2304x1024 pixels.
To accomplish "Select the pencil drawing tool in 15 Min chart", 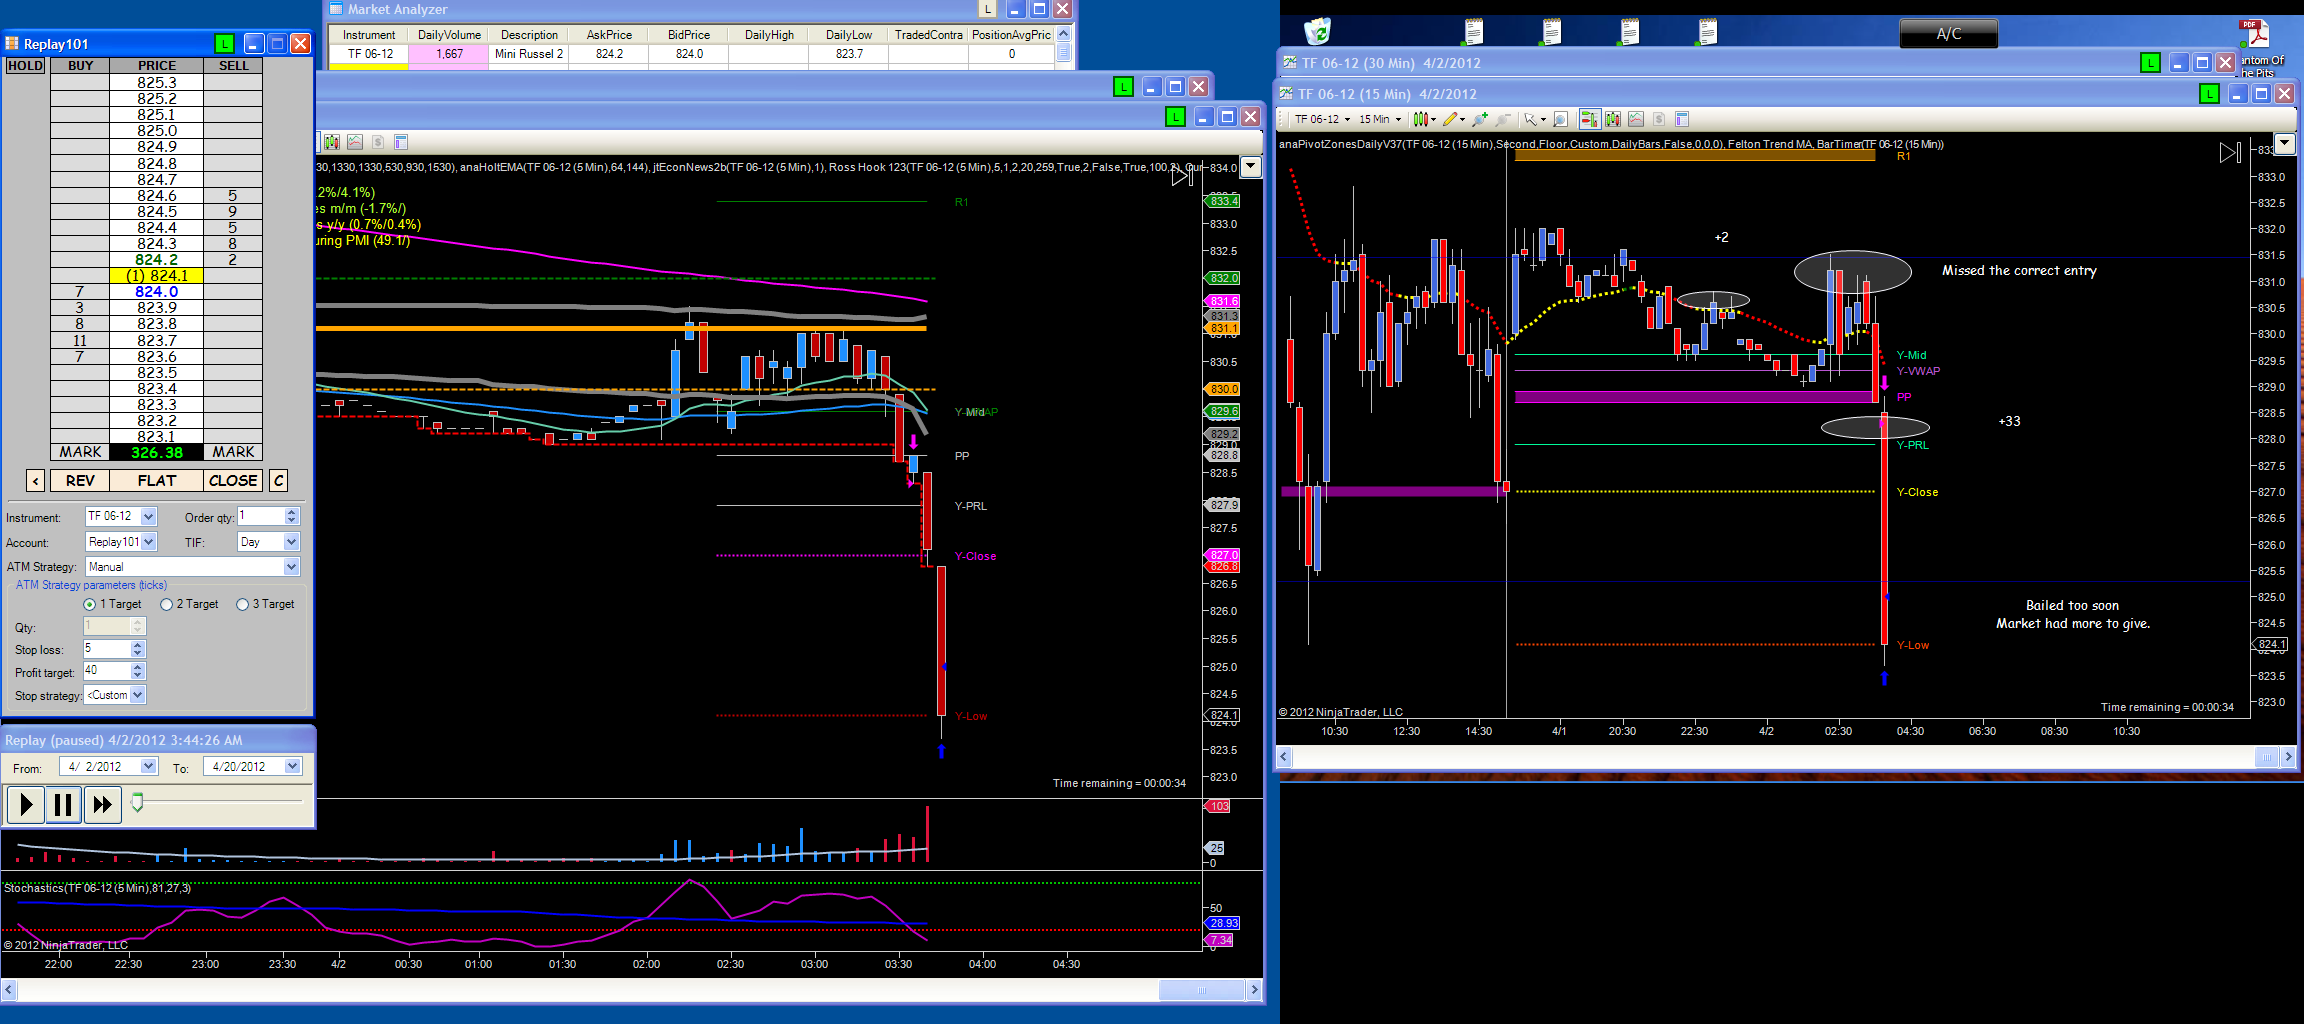I will [x=1453, y=119].
